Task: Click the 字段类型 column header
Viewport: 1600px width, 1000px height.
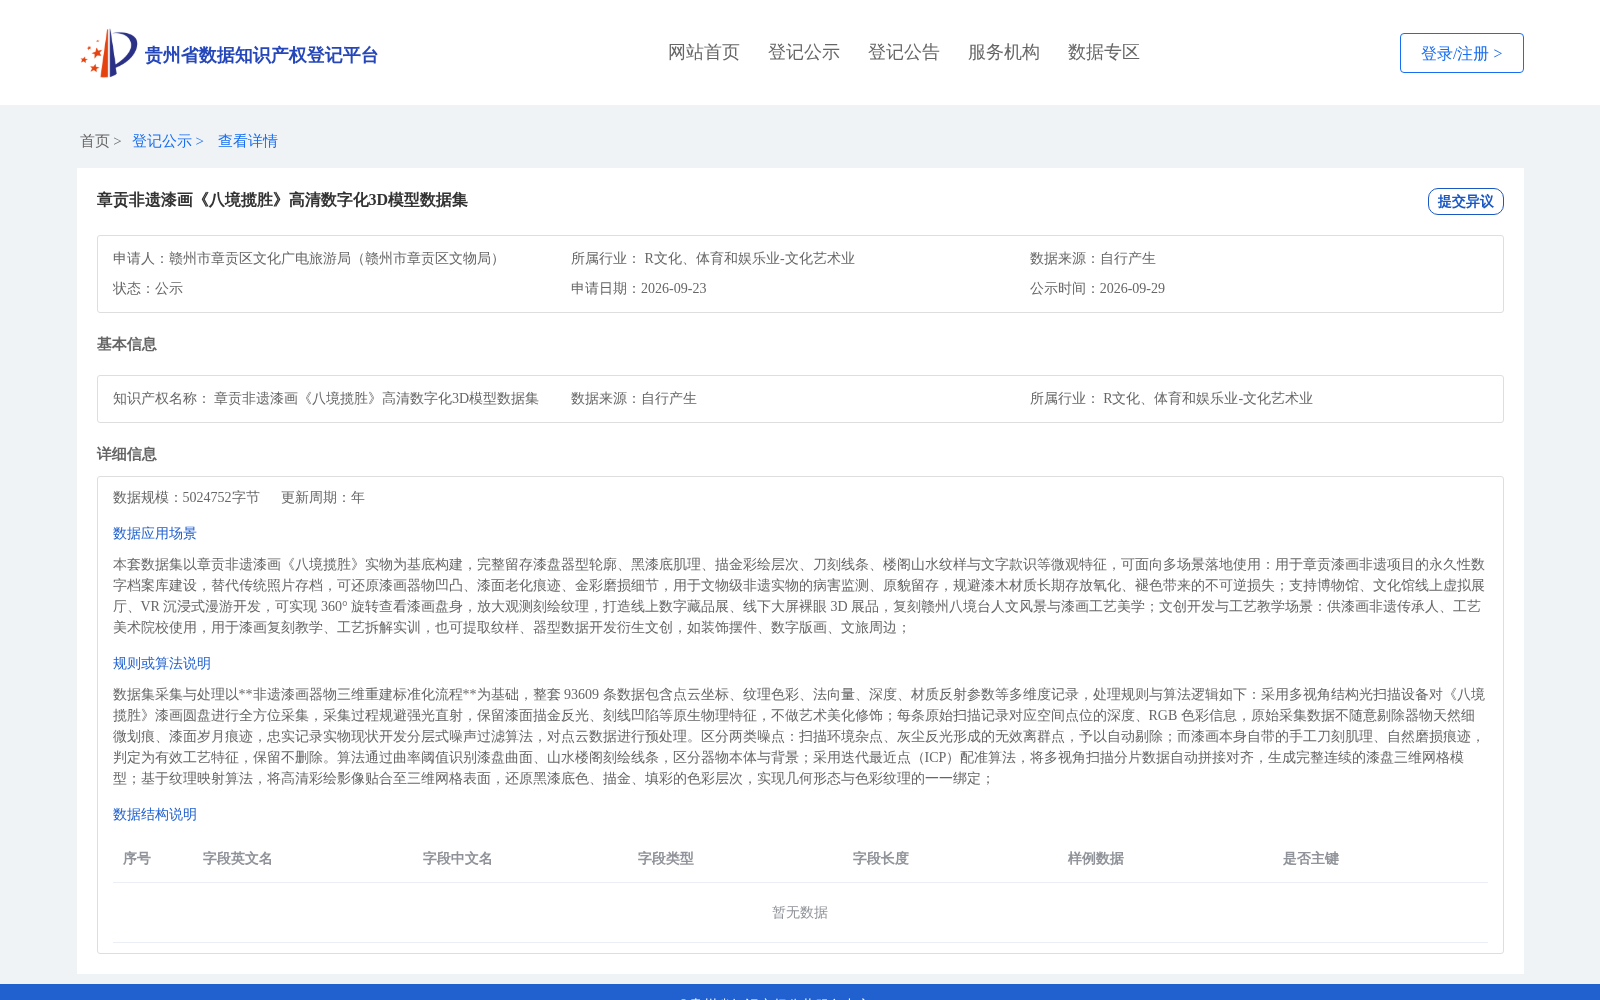Action: (666, 859)
